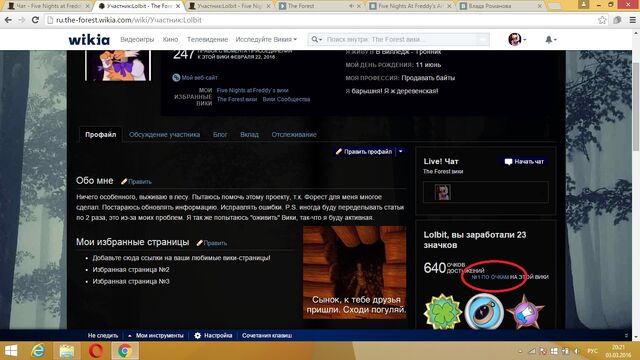Open the search scope dropdown arrow

coord(320,40)
